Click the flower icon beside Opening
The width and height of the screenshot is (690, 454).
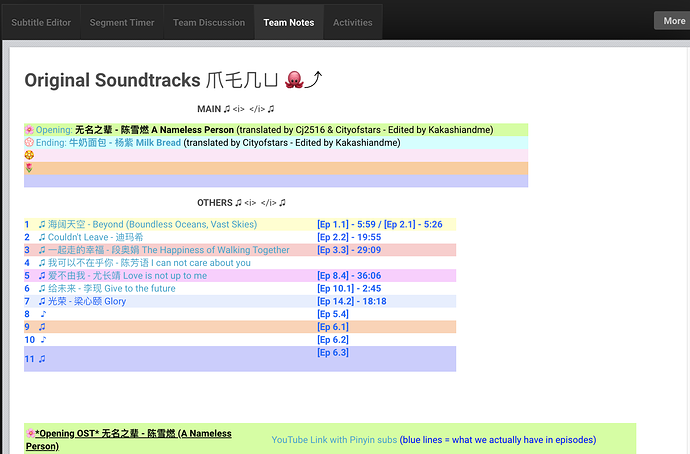tap(29, 130)
